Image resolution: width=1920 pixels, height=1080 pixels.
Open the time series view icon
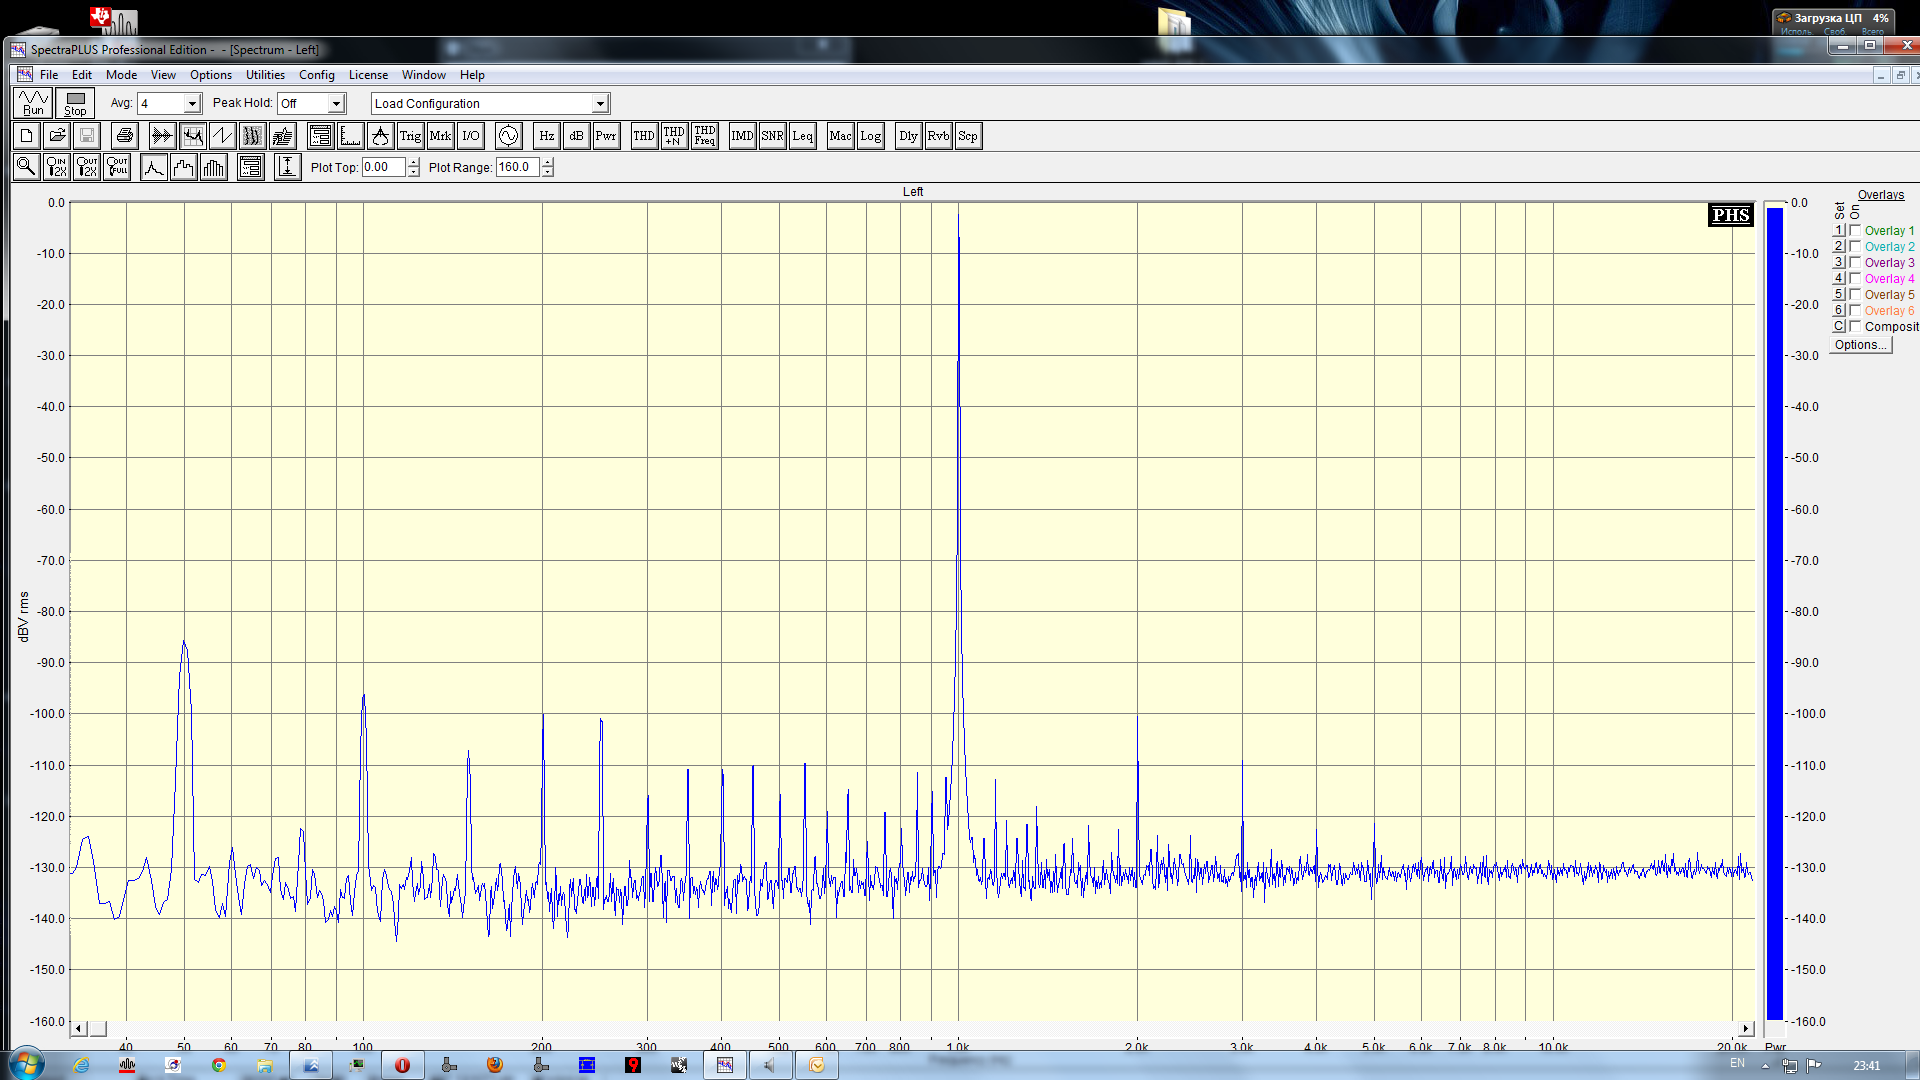point(162,136)
